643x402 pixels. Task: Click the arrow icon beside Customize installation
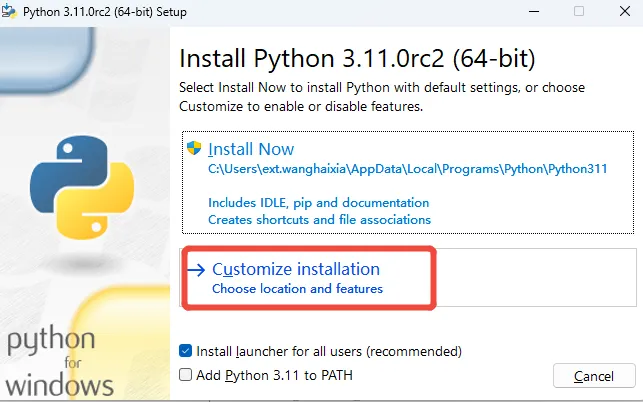(x=196, y=269)
